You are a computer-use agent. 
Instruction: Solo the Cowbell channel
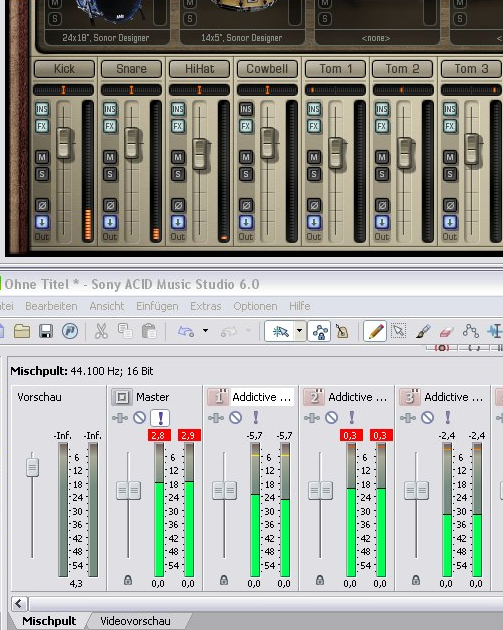coord(246,174)
